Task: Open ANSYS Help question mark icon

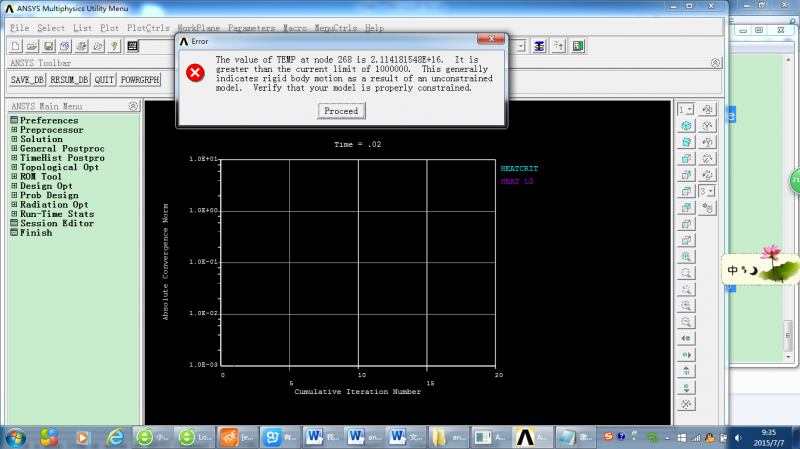Action: pyautogui.click(x=114, y=46)
